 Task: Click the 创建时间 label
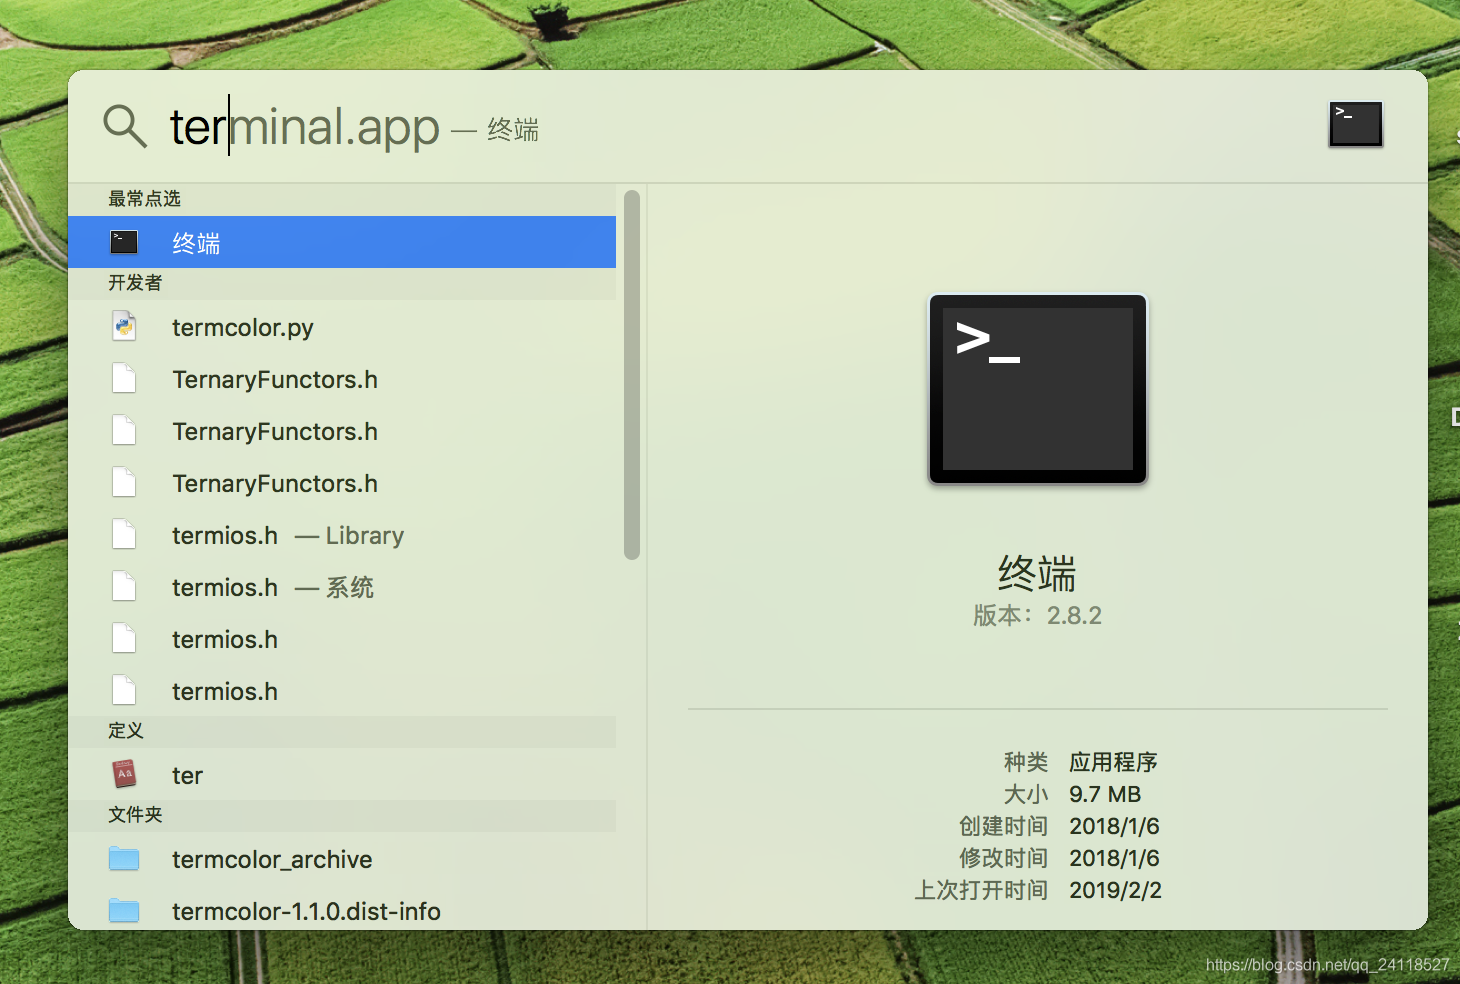click(1003, 826)
